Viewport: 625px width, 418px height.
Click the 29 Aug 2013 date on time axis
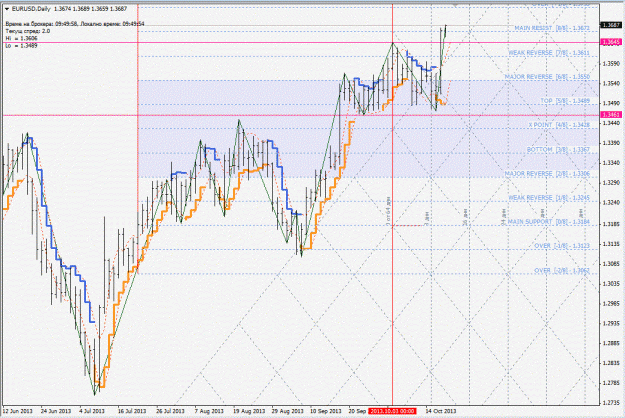point(288,411)
